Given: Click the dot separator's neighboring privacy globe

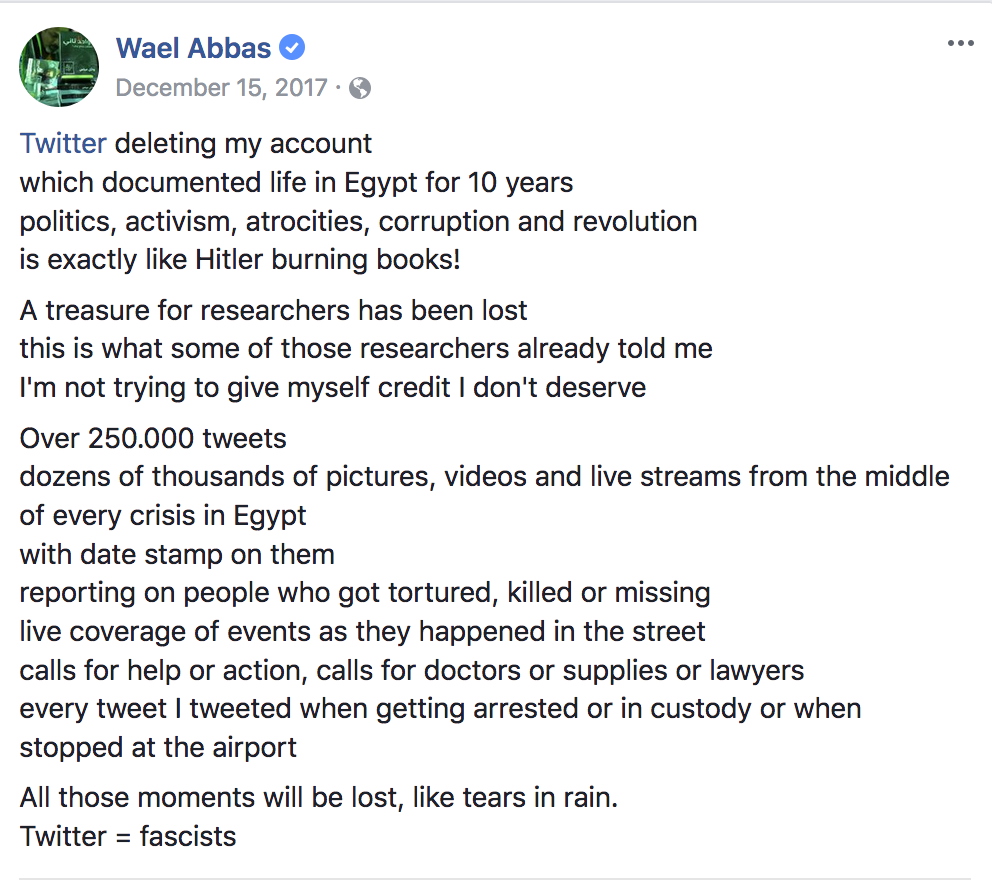Looking at the screenshot, I should (358, 88).
